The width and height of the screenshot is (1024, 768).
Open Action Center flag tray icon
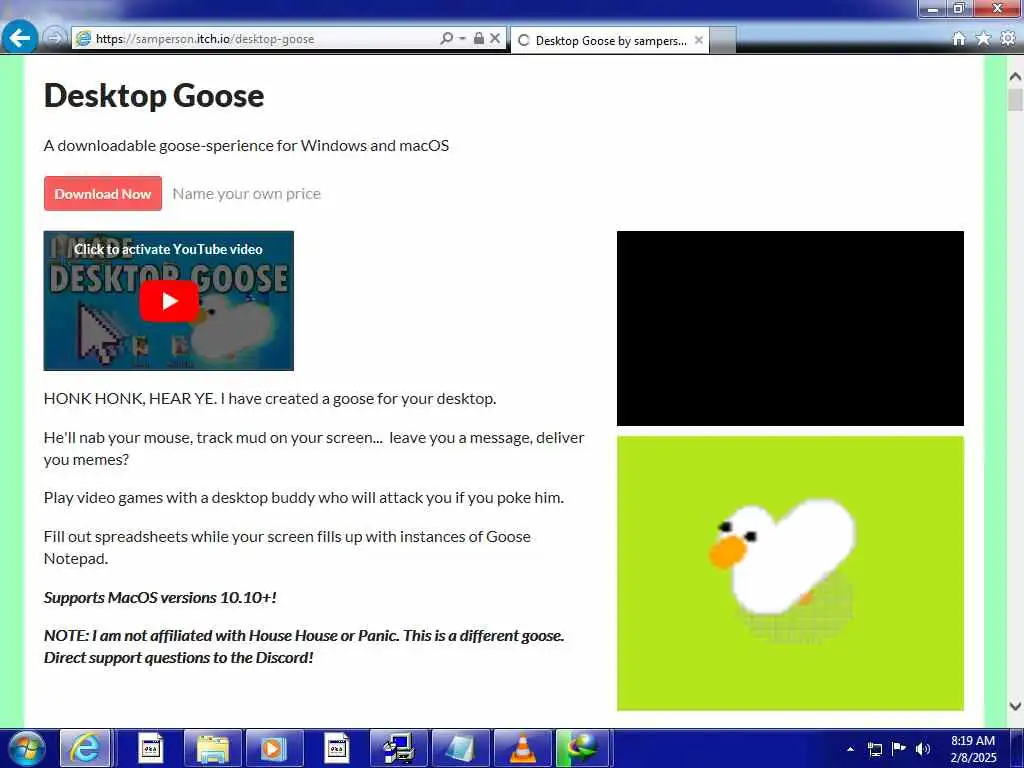click(899, 748)
